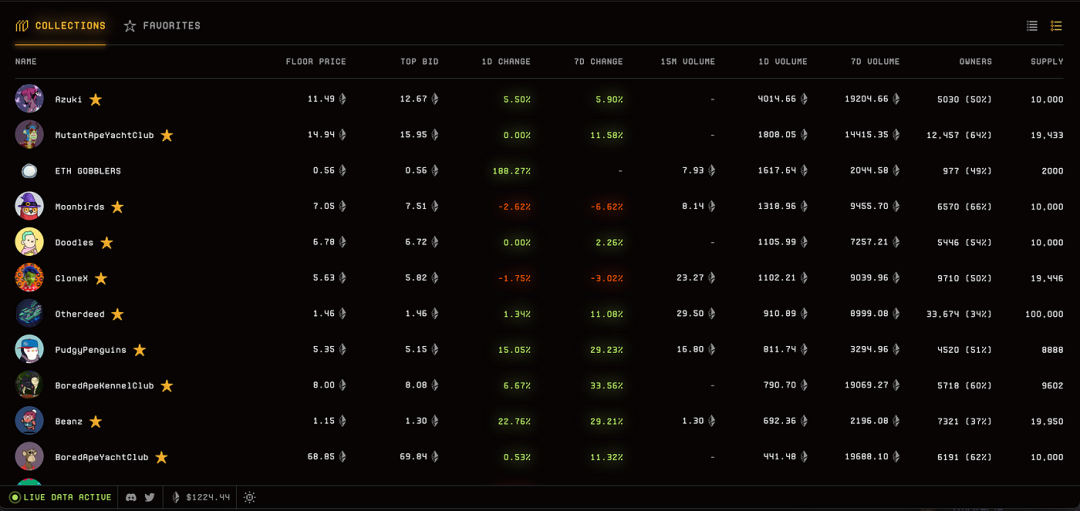
Task: Open the PudgyPenguins avatar image
Action: [30, 349]
